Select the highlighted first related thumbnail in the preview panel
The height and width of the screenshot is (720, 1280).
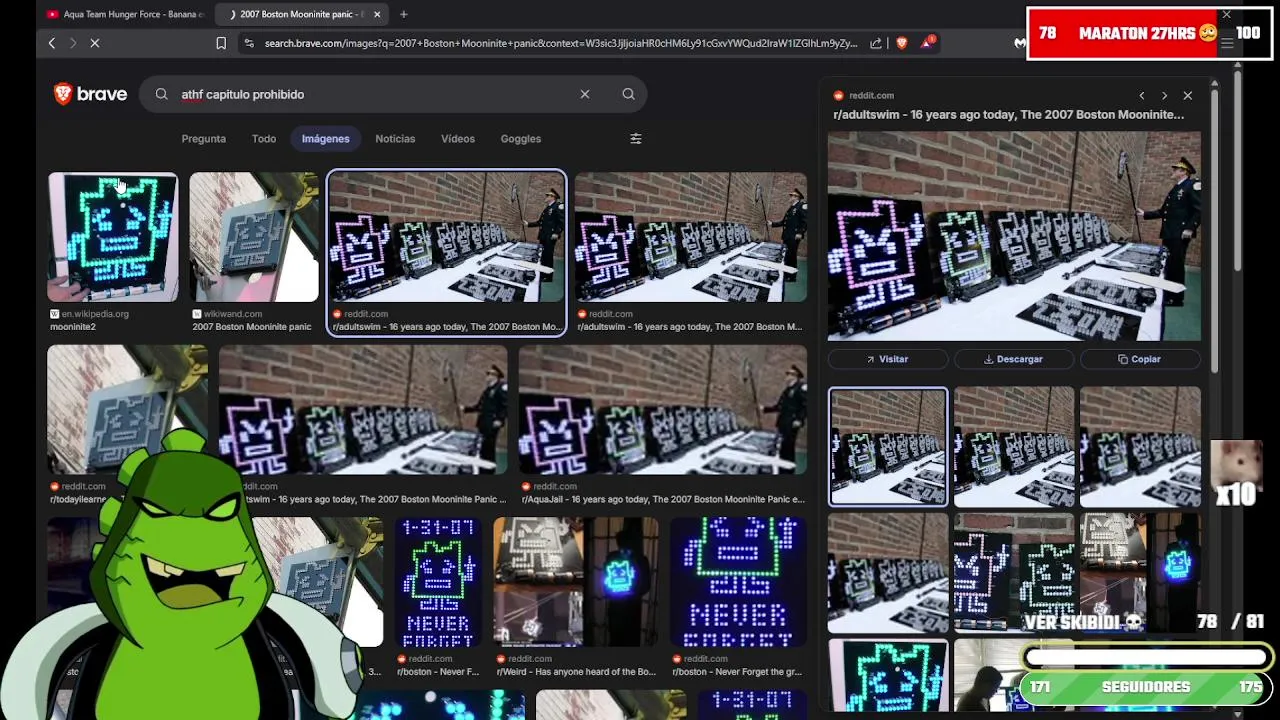coord(888,446)
